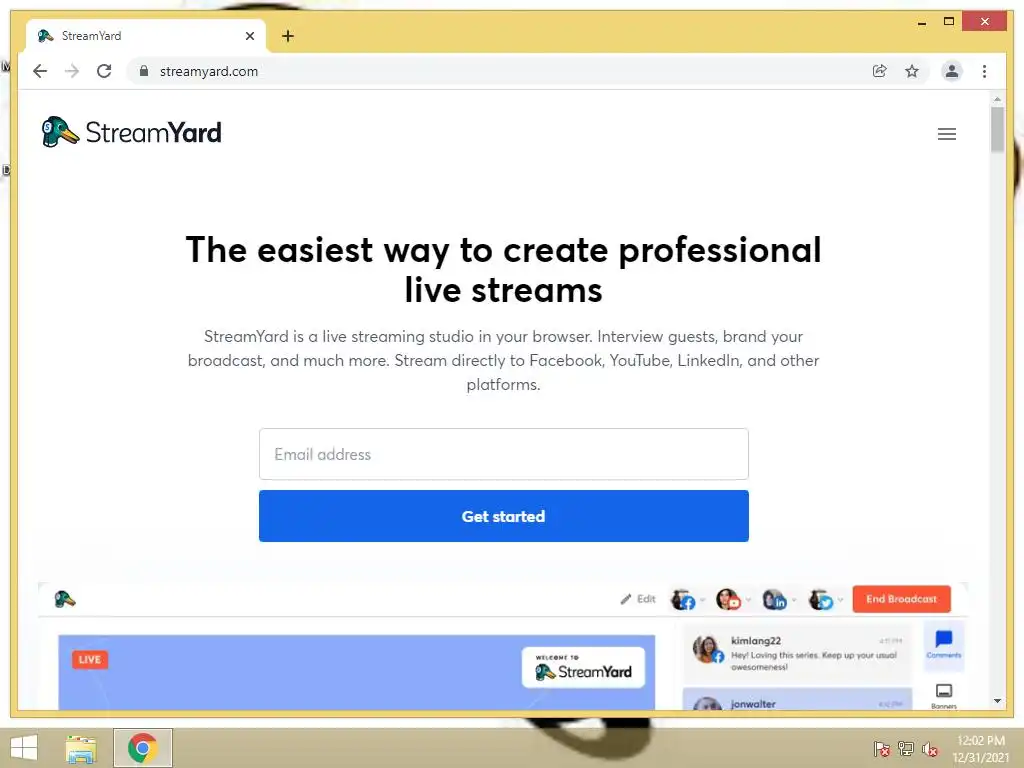1024x768 pixels.
Task: Click the Action Center flag tray icon
Action: click(x=881, y=748)
